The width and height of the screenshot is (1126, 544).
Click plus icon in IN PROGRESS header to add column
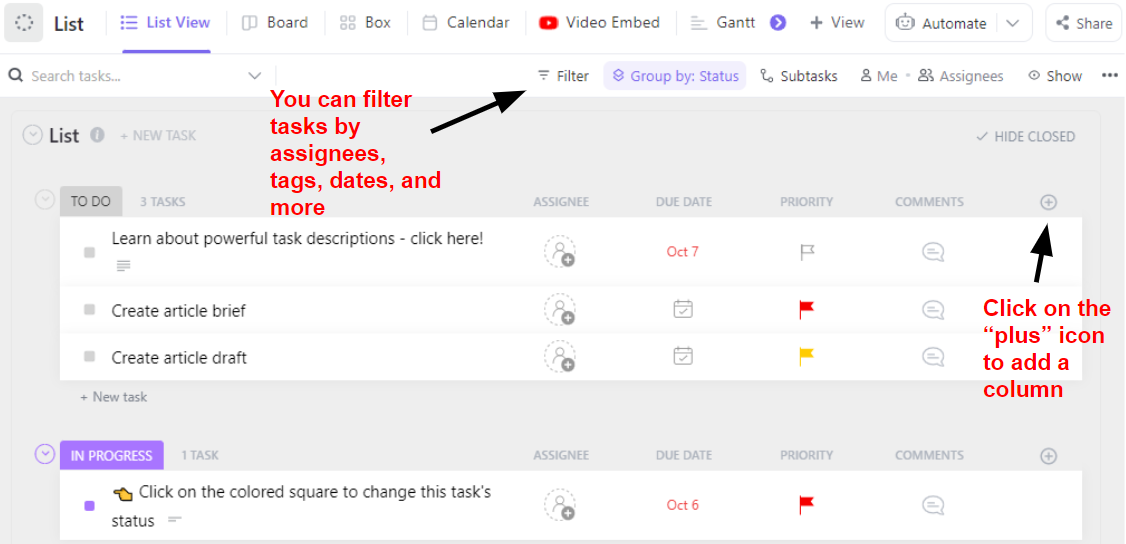tap(1048, 456)
